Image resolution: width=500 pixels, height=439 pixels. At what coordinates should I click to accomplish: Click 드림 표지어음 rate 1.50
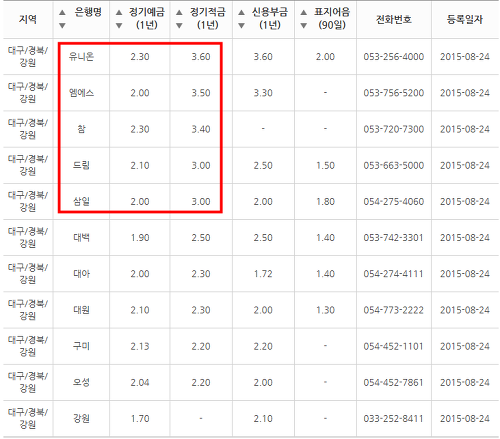325,166
